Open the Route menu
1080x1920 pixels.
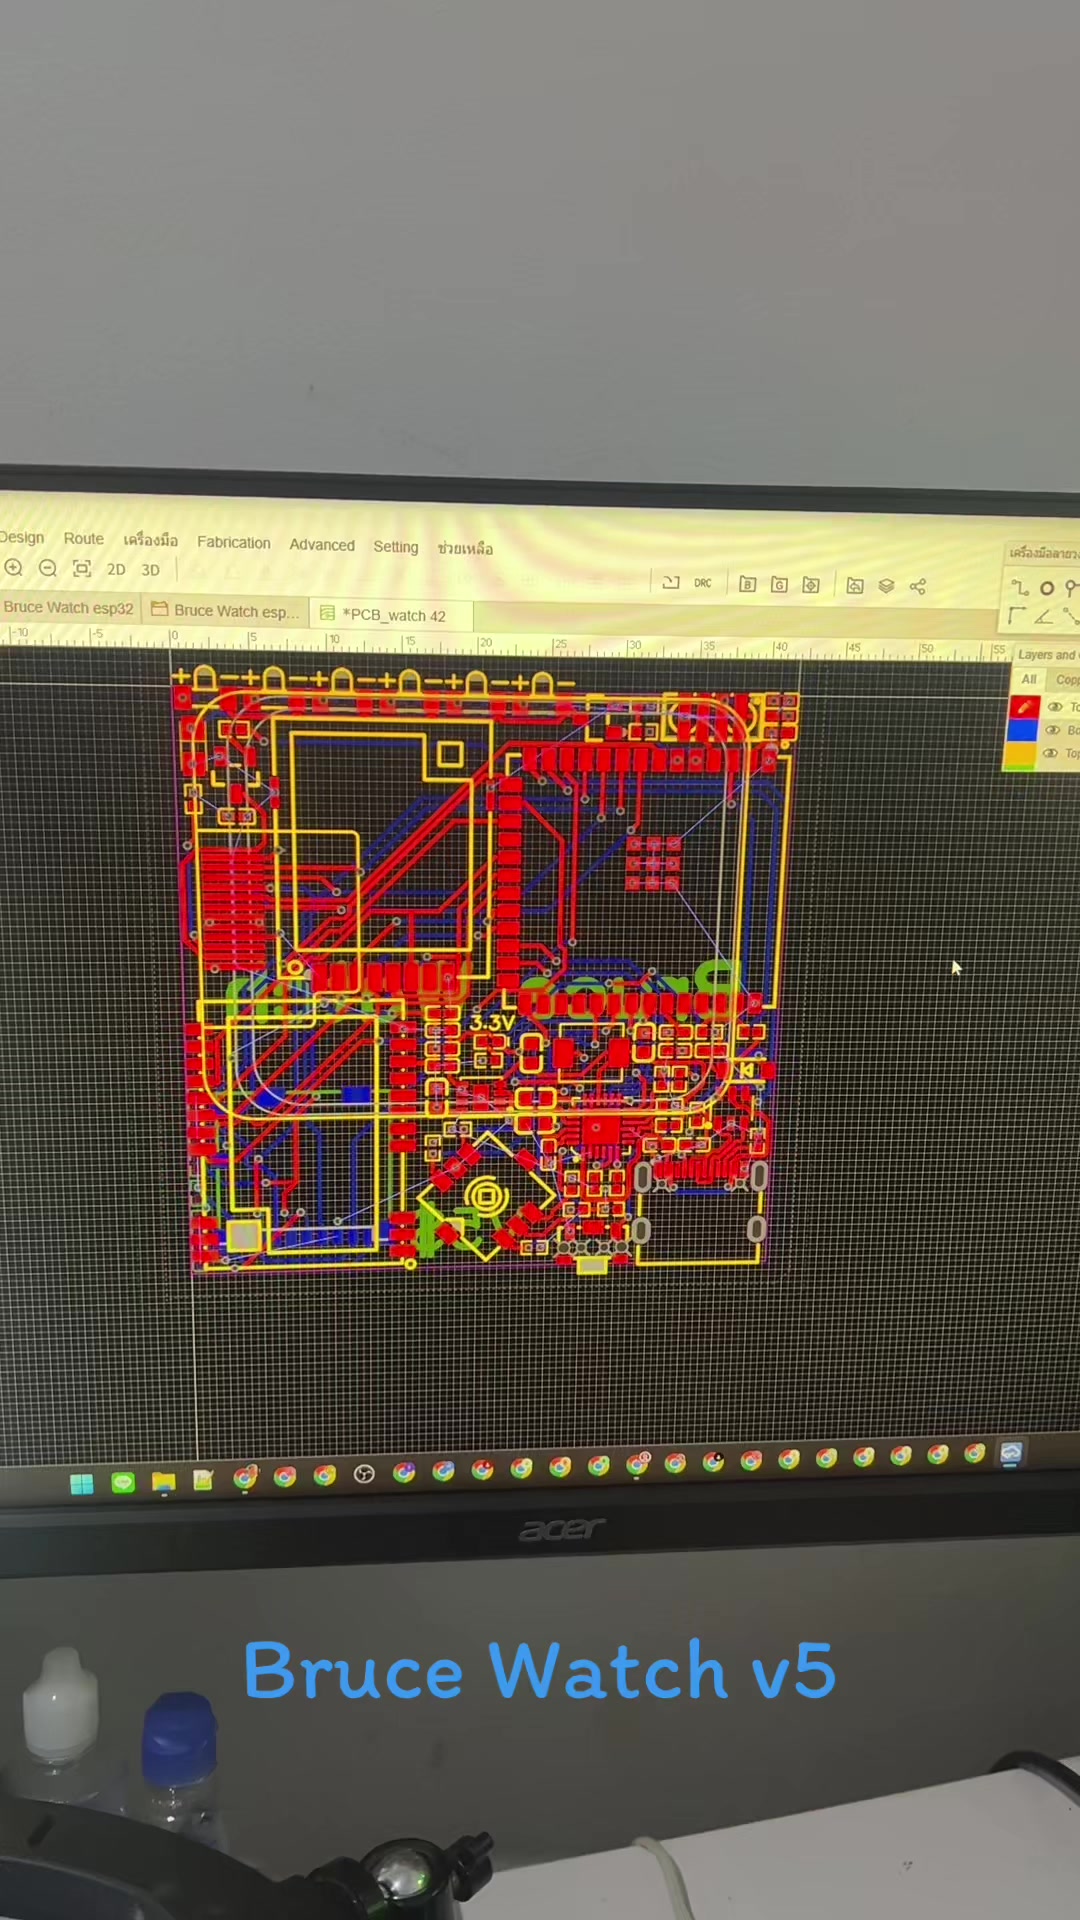click(84, 538)
